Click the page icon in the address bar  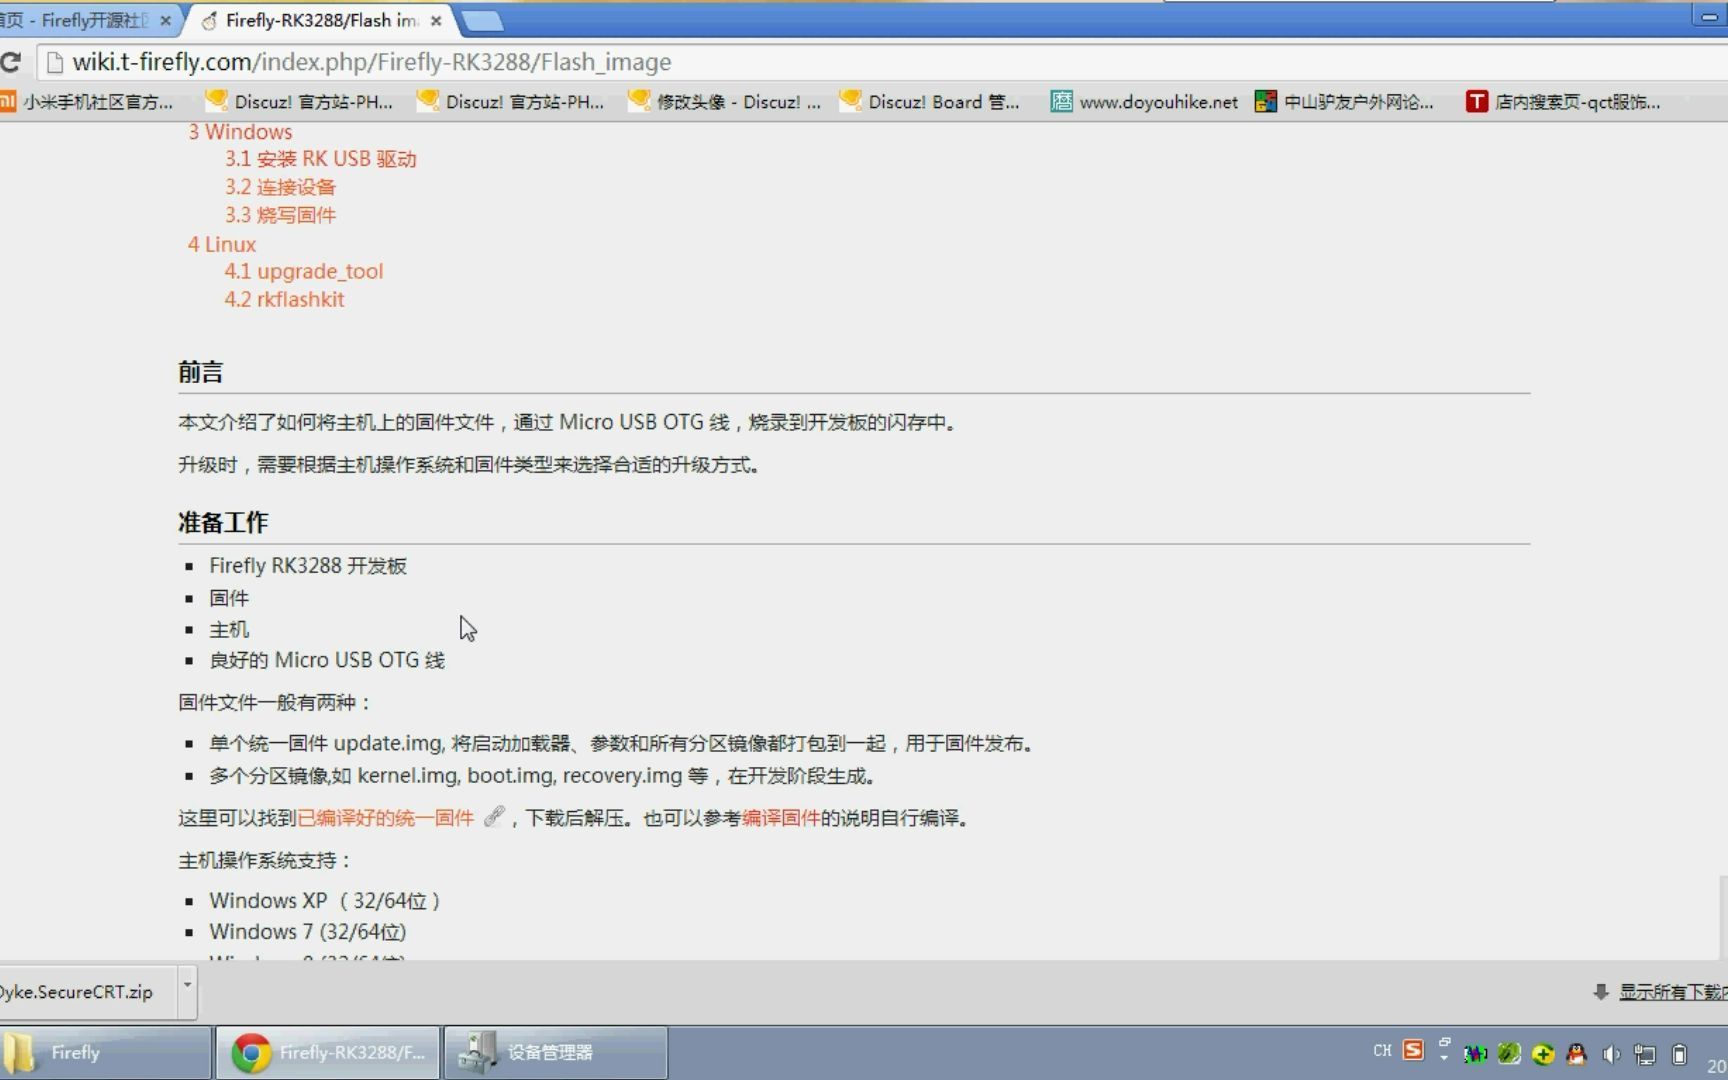click(55, 63)
